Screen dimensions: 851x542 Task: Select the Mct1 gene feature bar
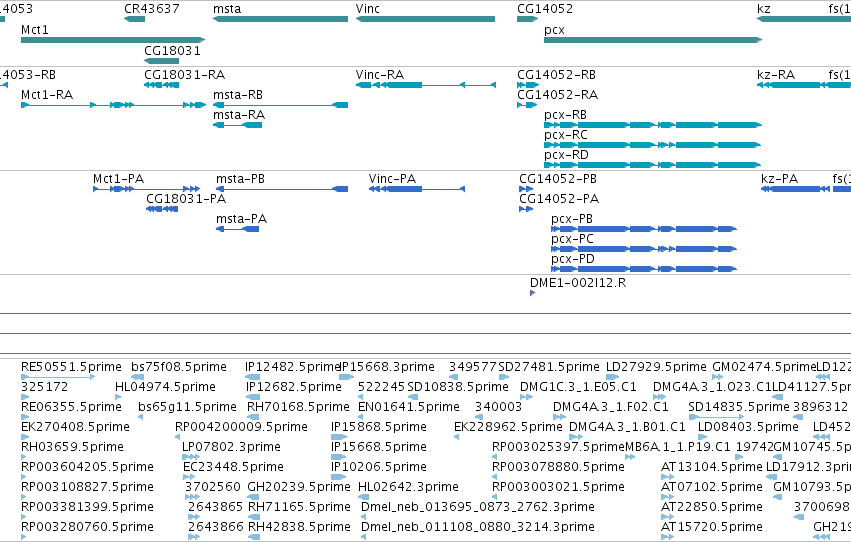pos(113,40)
